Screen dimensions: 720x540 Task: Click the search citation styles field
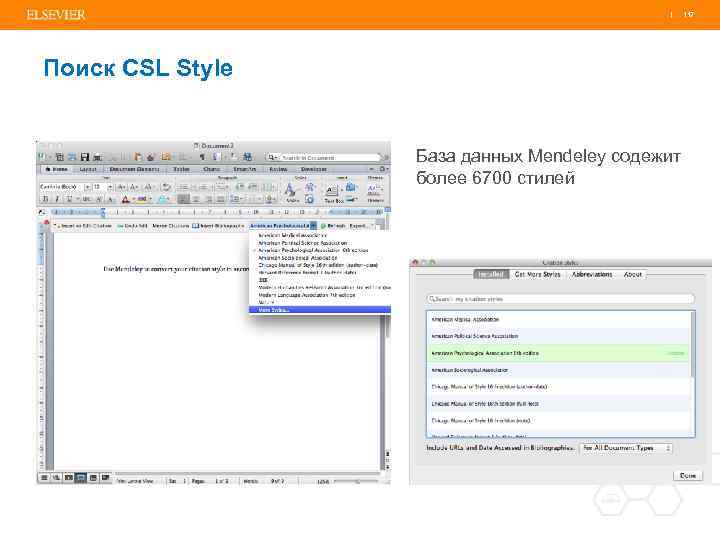pyautogui.click(x=560, y=299)
